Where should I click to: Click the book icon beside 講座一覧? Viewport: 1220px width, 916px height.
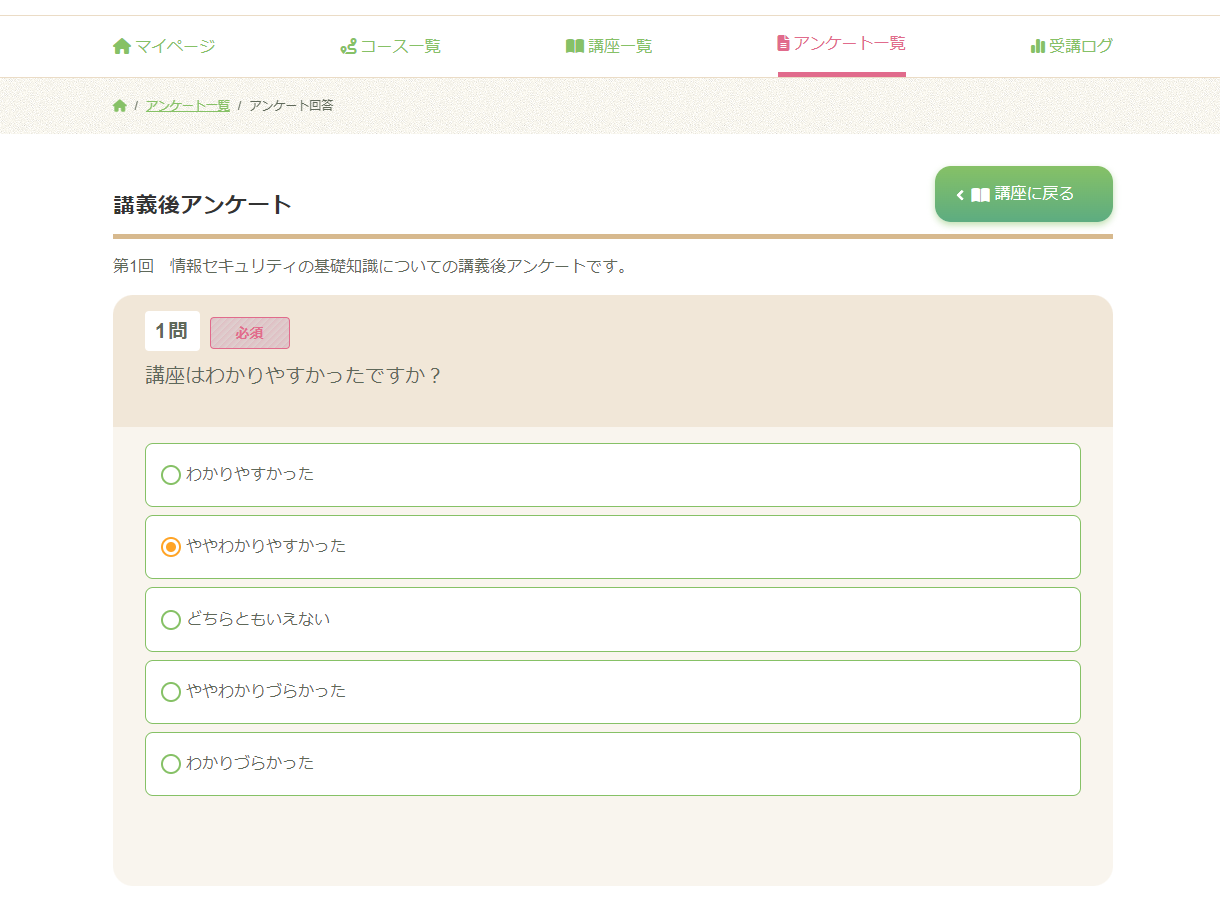click(x=575, y=46)
